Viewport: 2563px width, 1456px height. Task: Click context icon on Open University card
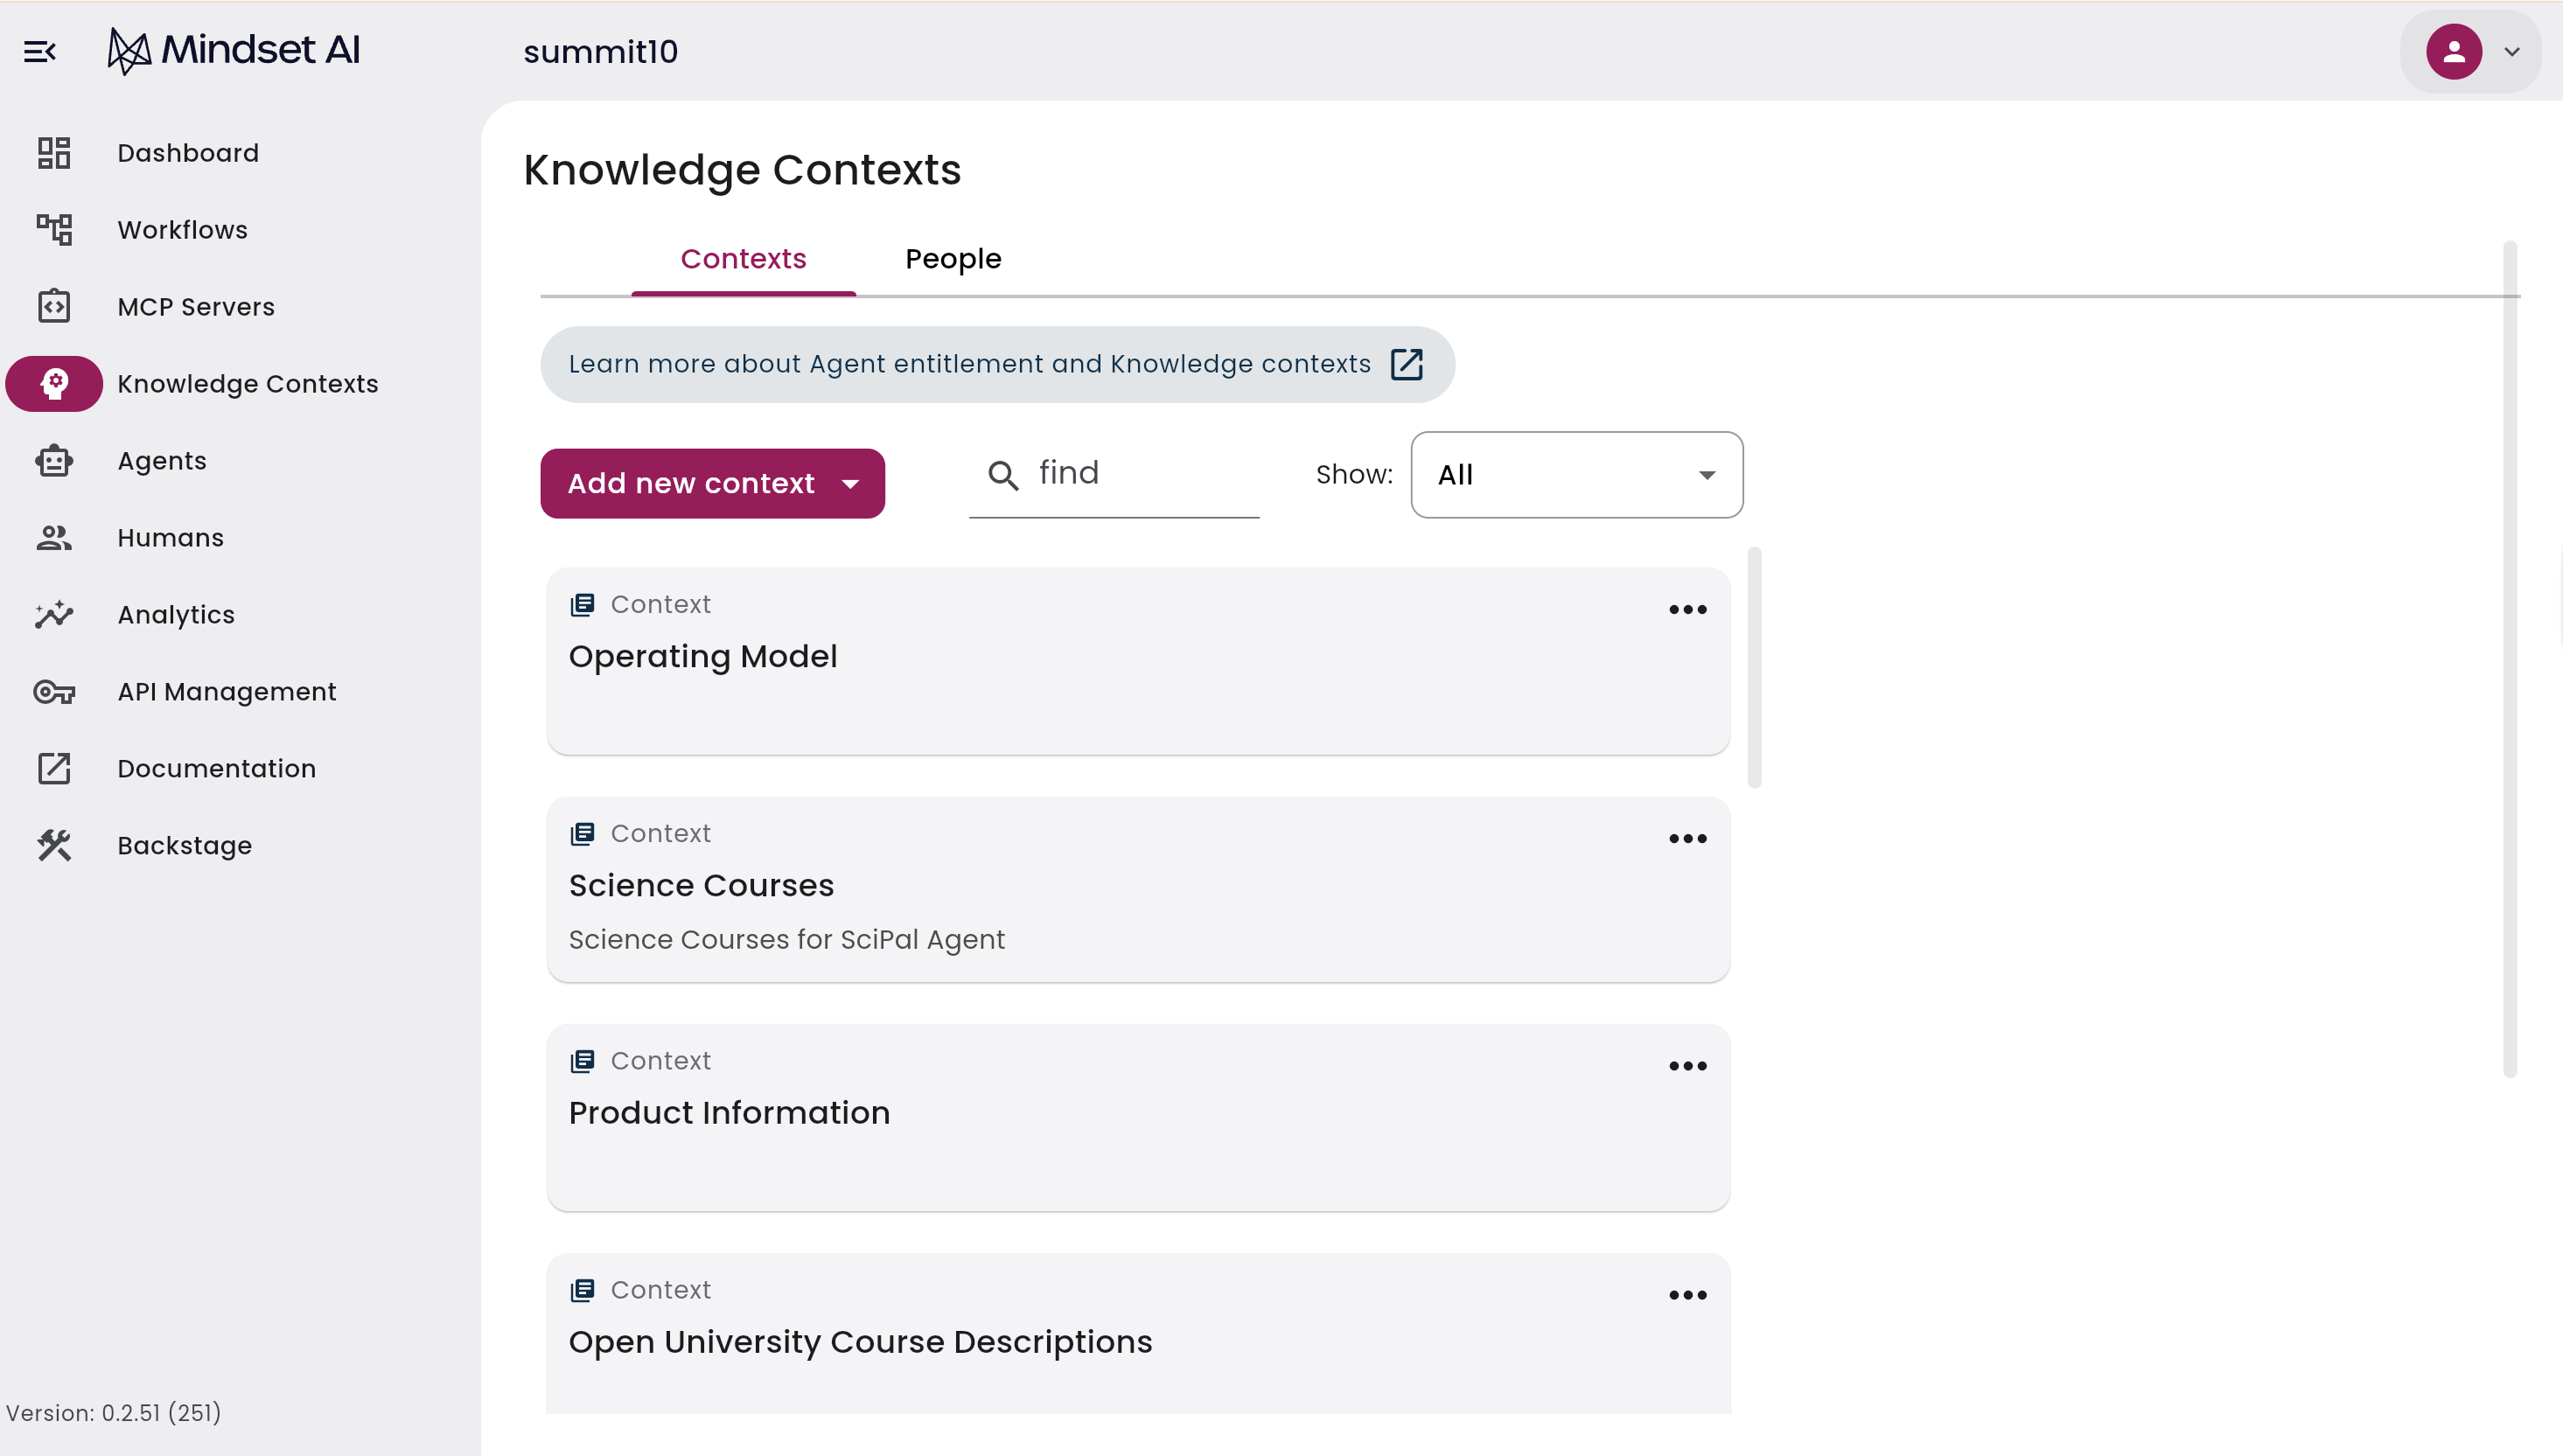tap(582, 1290)
